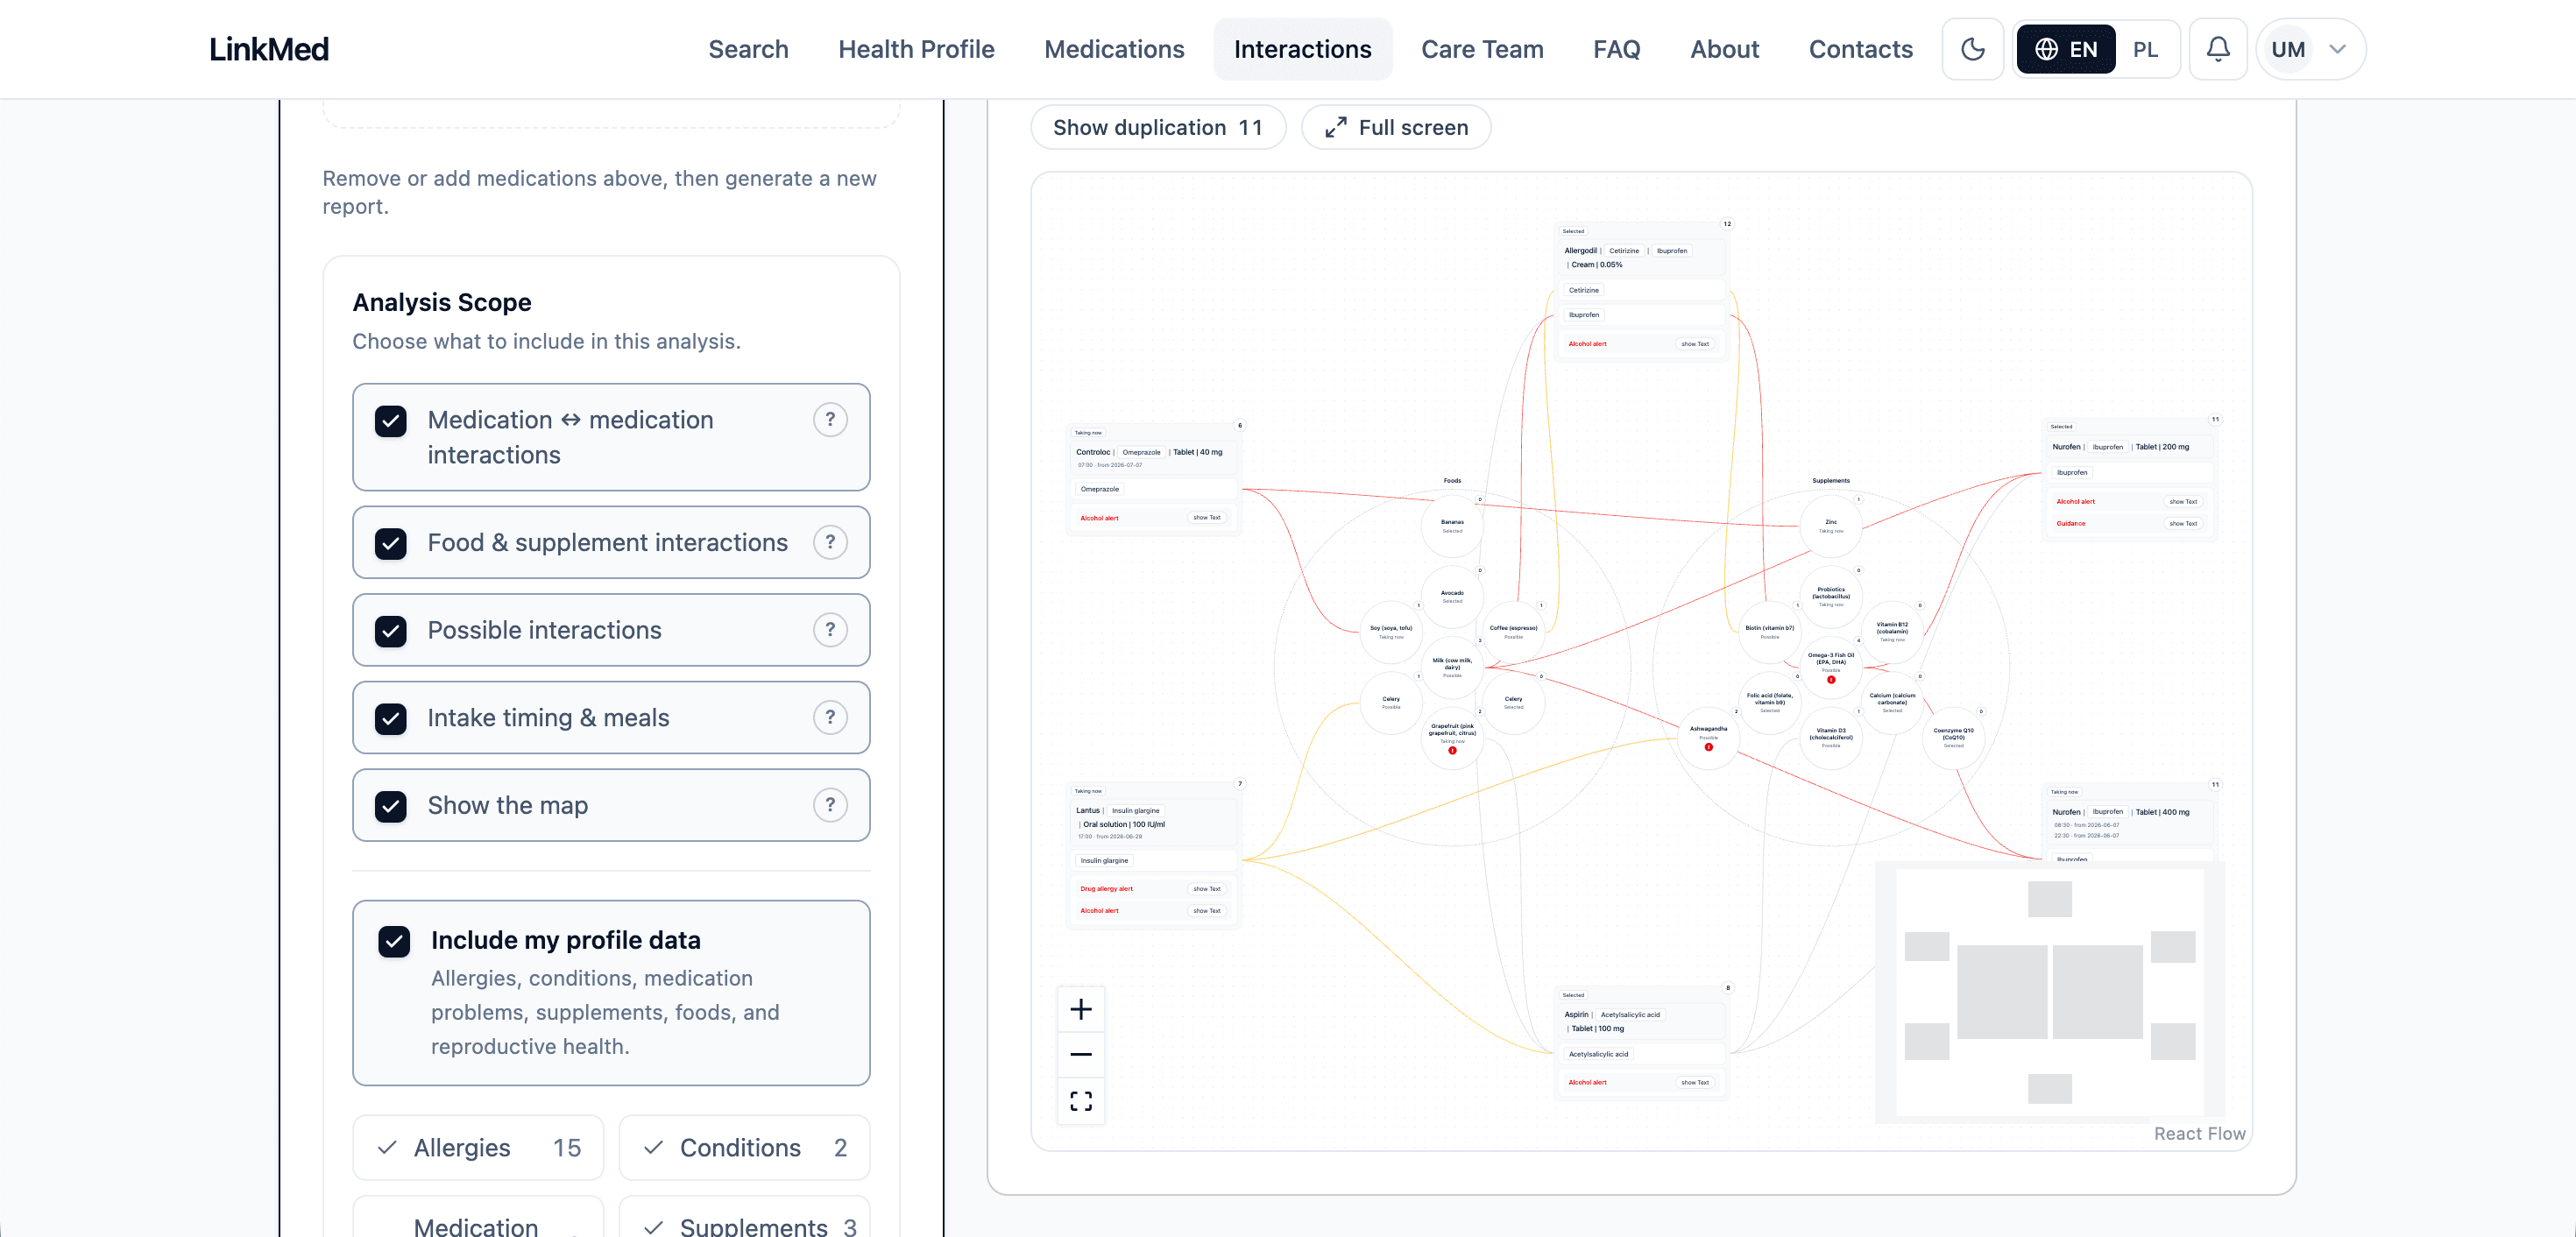This screenshot has height=1237, width=2576.
Task: Go to Health Profile
Action: [916, 49]
